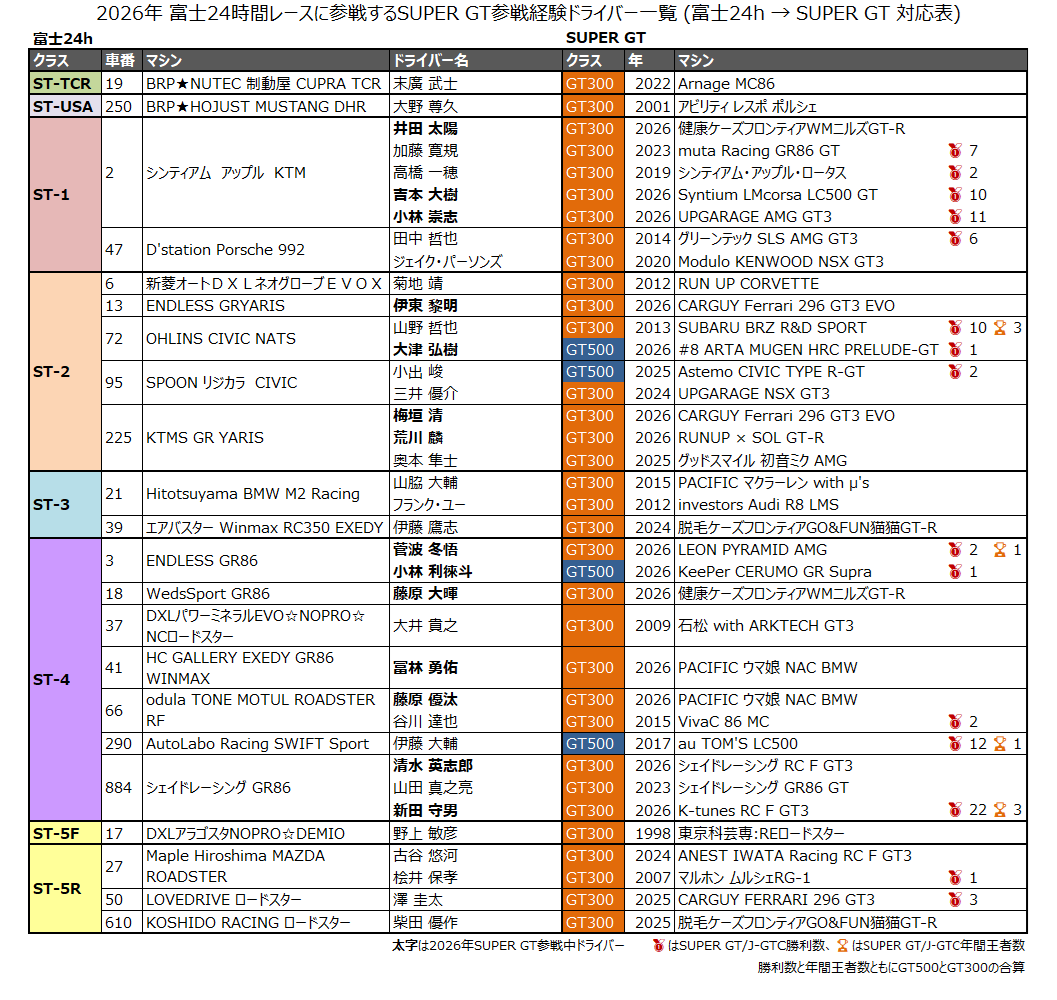Click the medal icon beside グリーンテック SLS AMG GT3
The width and height of the screenshot is (1057, 1000).
pyautogui.click(x=955, y=239)
